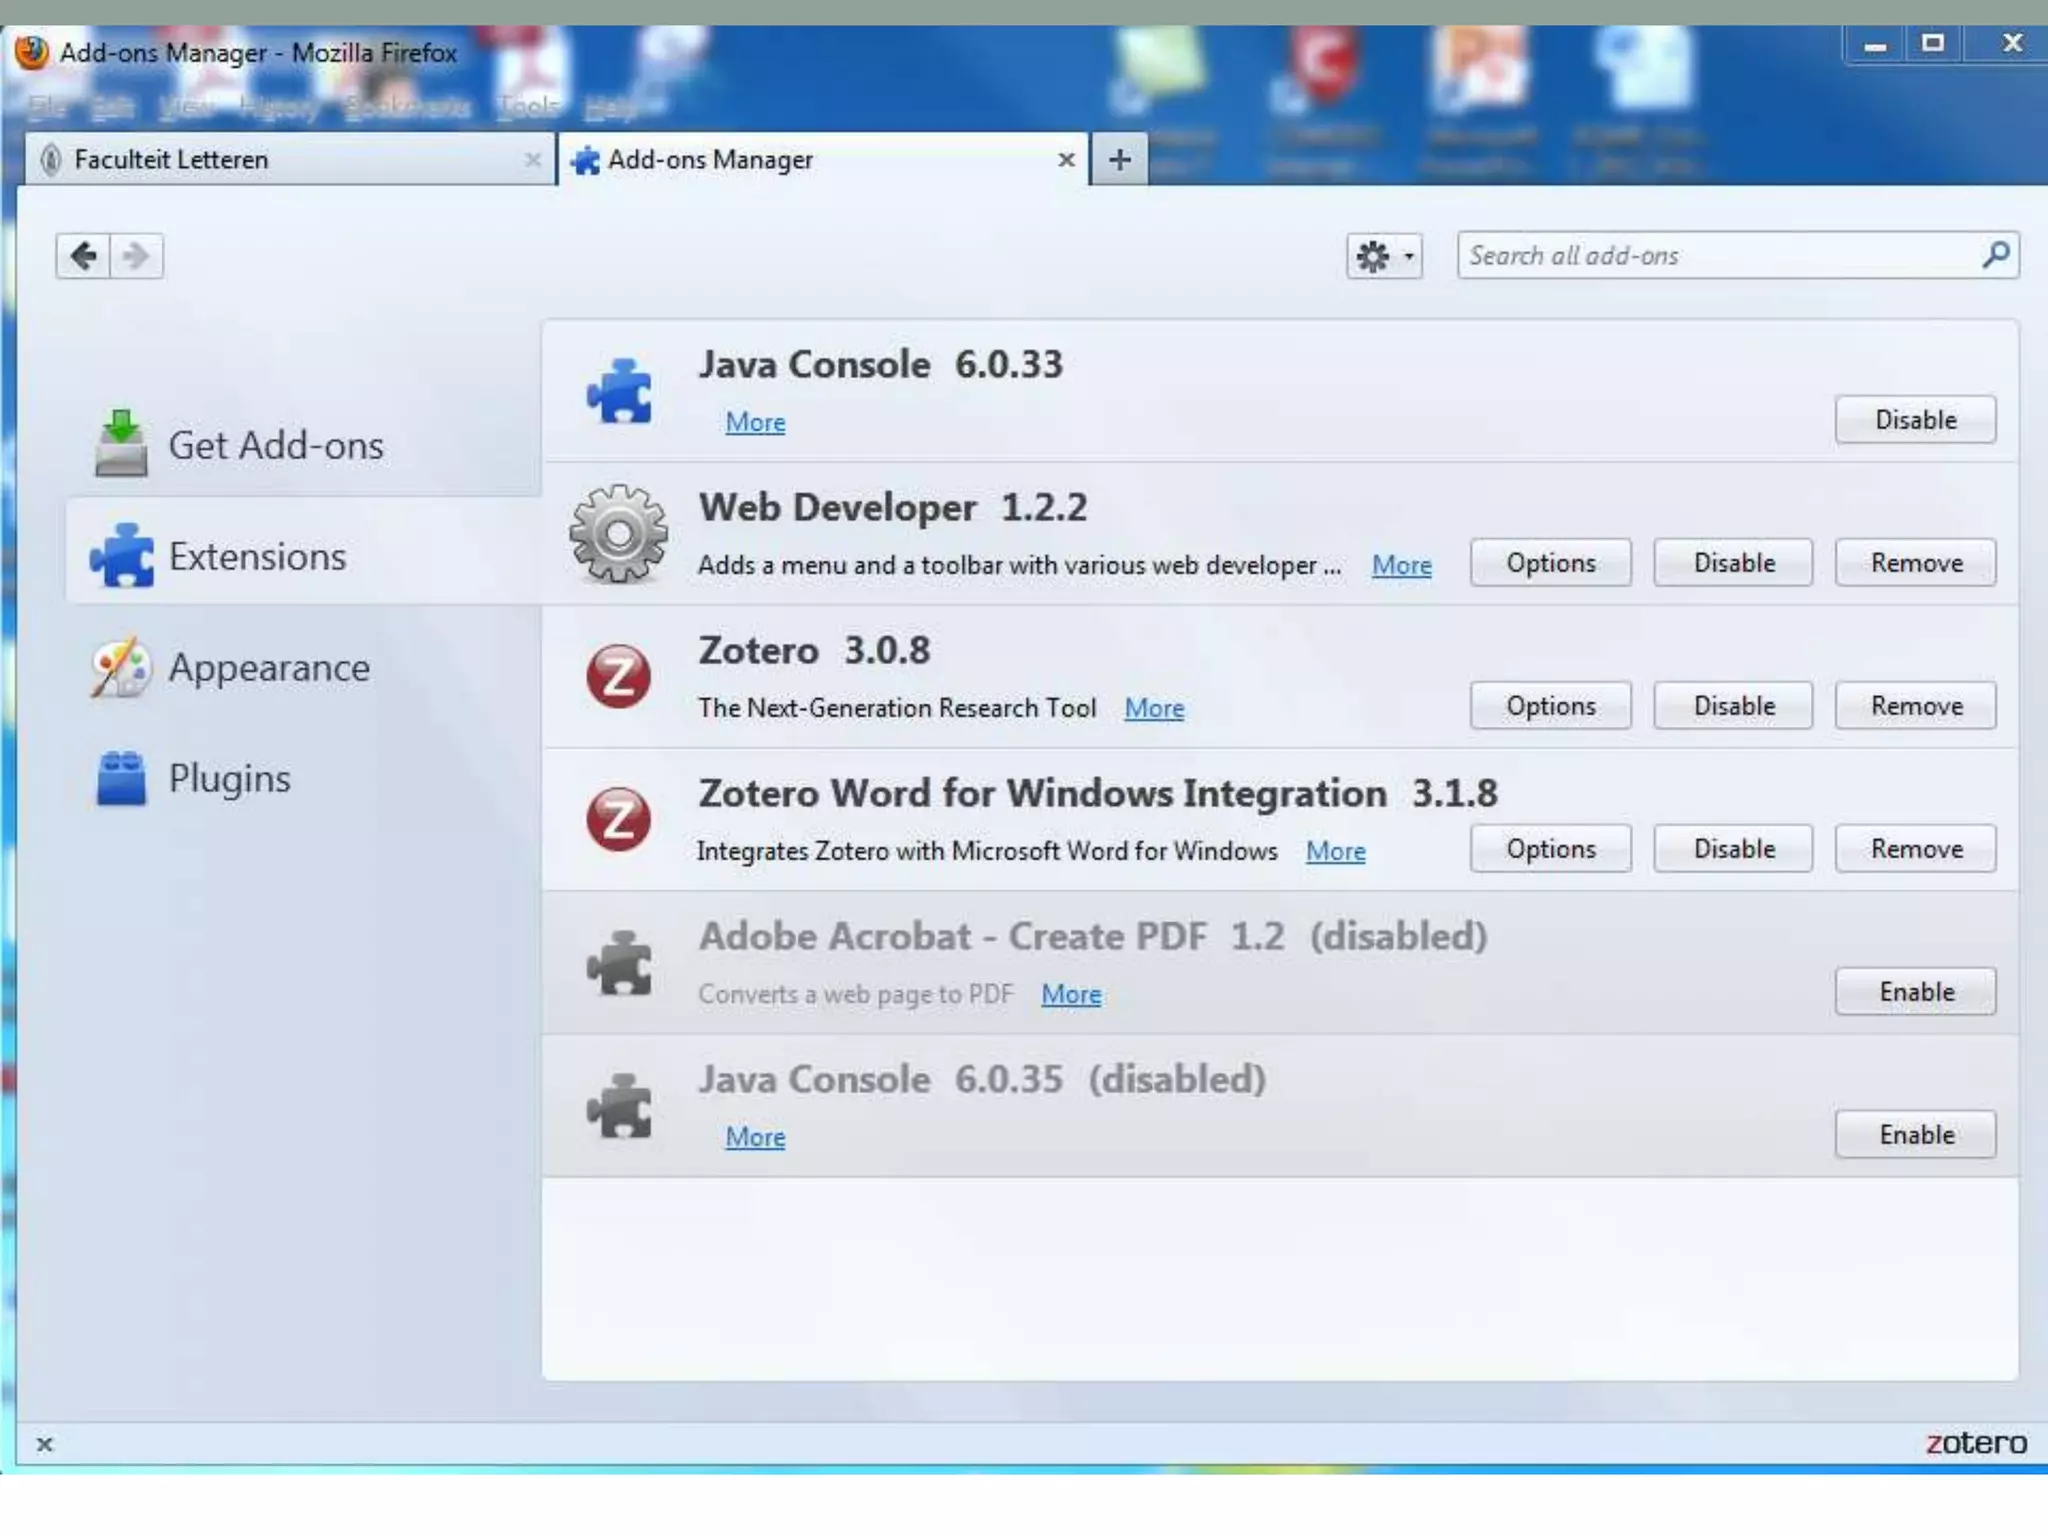The image size is (2048, 1536).
Task: Open Web Developer Options
Action: [x=1551, y=563]
